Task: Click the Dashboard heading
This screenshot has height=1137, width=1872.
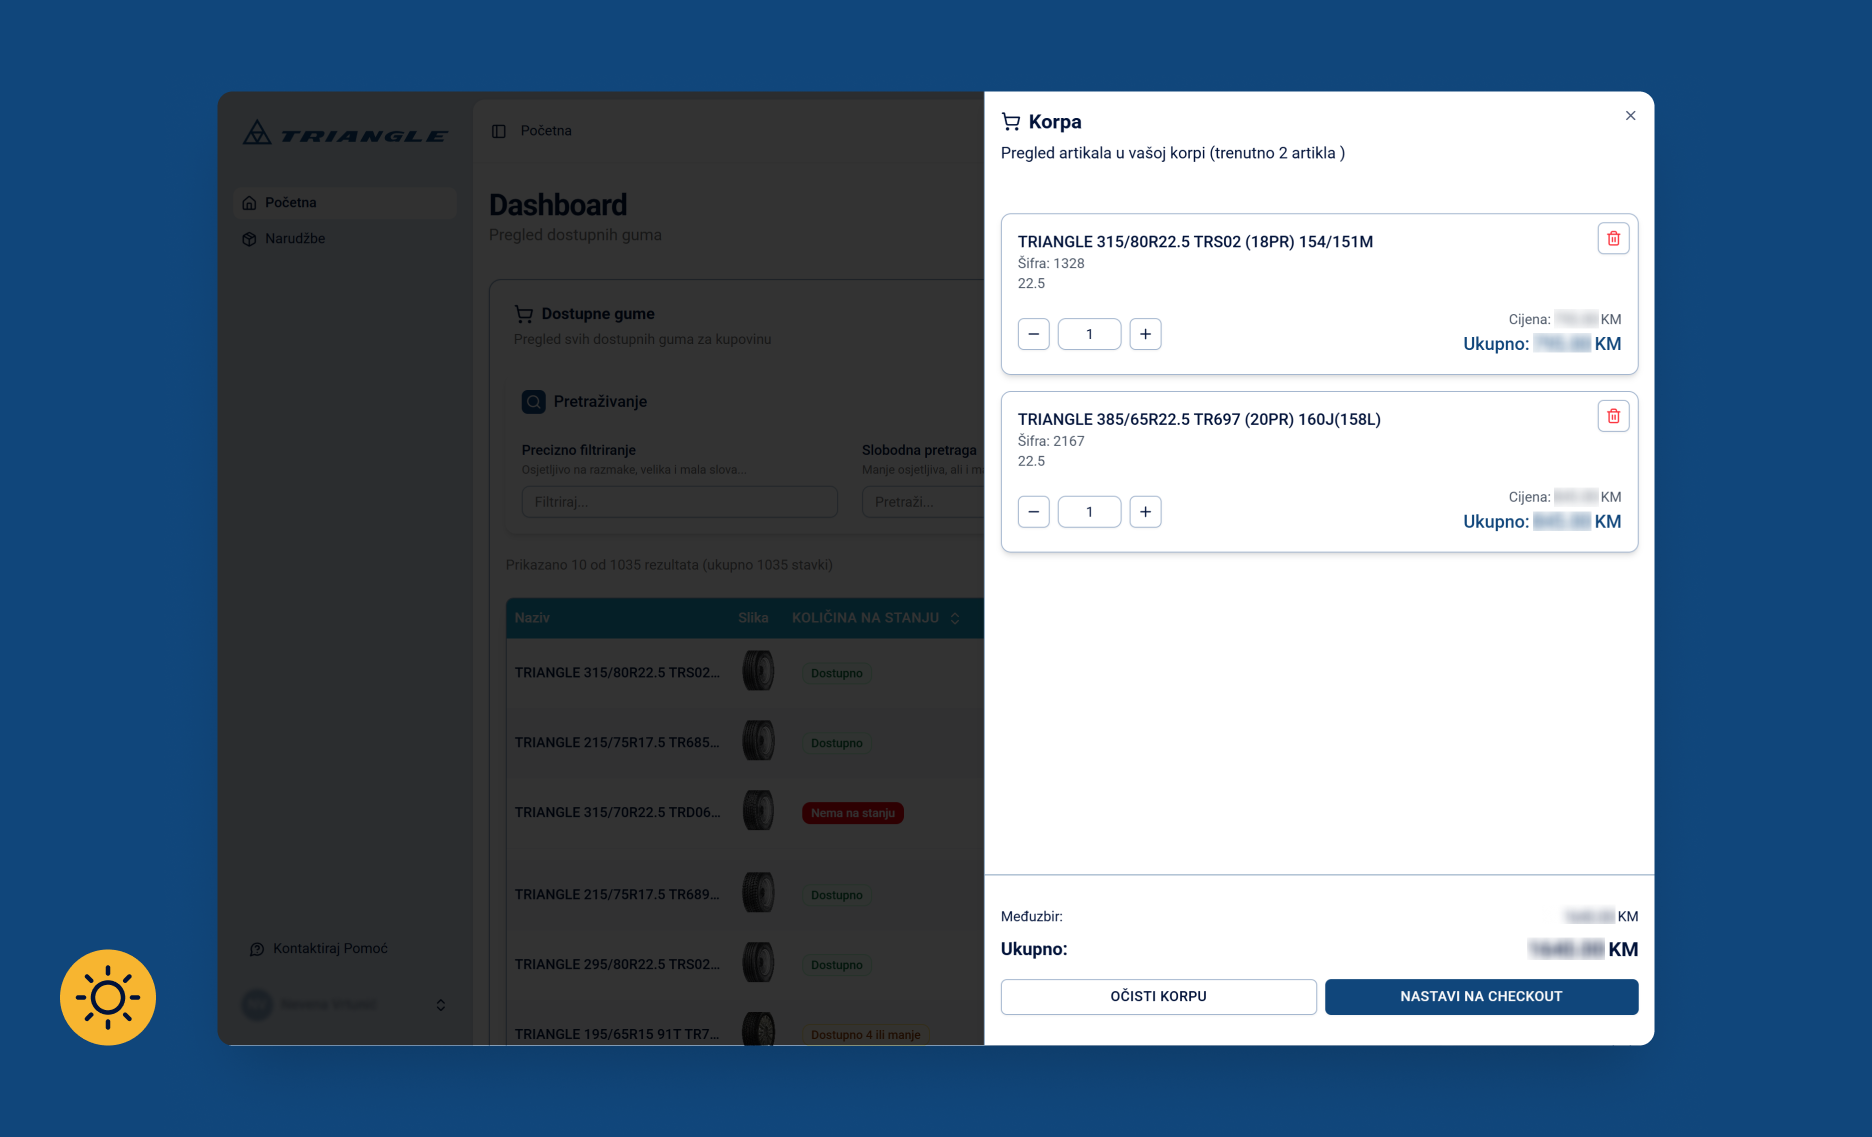Action: tap(558, 205)
